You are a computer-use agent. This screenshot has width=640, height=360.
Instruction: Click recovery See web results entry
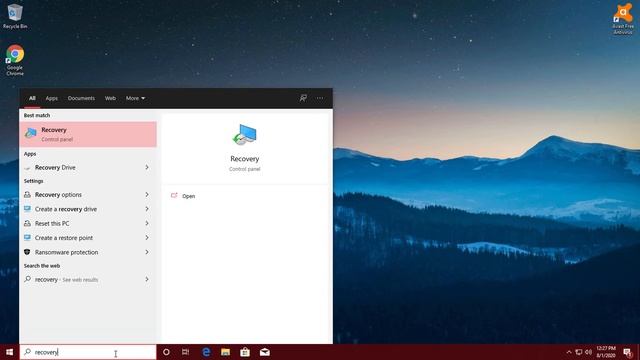point(88,279)
